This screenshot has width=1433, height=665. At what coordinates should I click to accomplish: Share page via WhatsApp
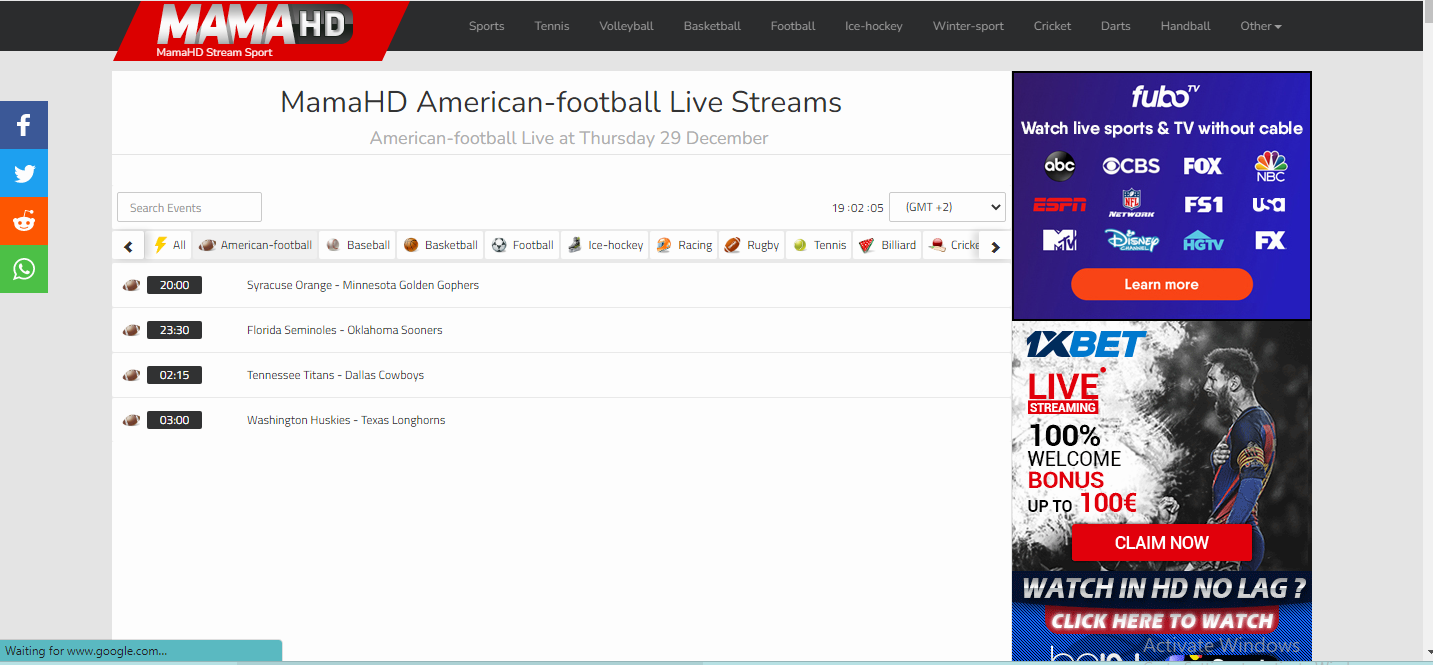[24, 269]
